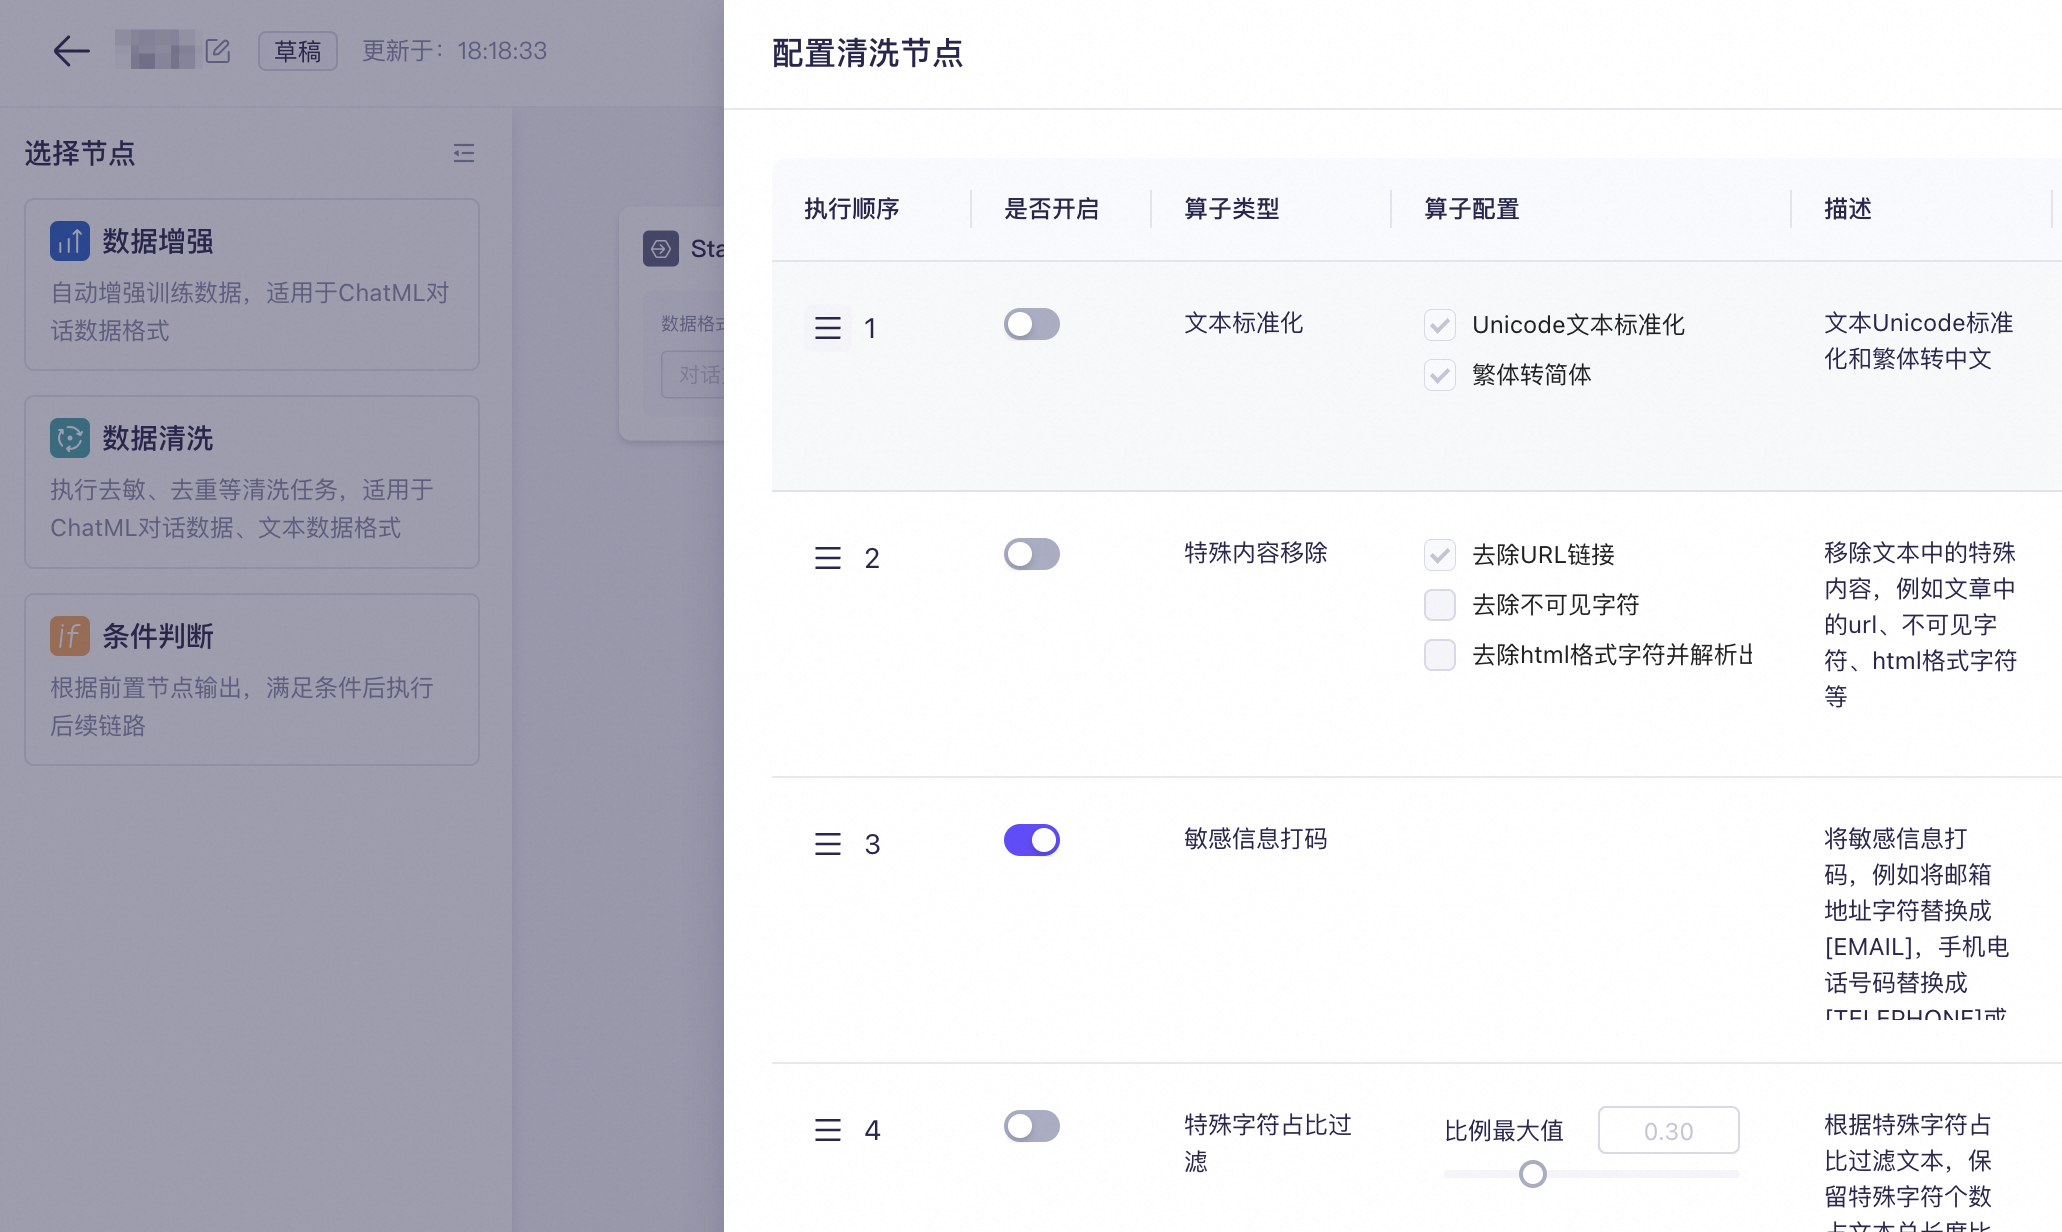This screenshot has width=2062, height=1232.
Task: Click the 0.30 ratio input field
Action: tap(1669, 1131)
